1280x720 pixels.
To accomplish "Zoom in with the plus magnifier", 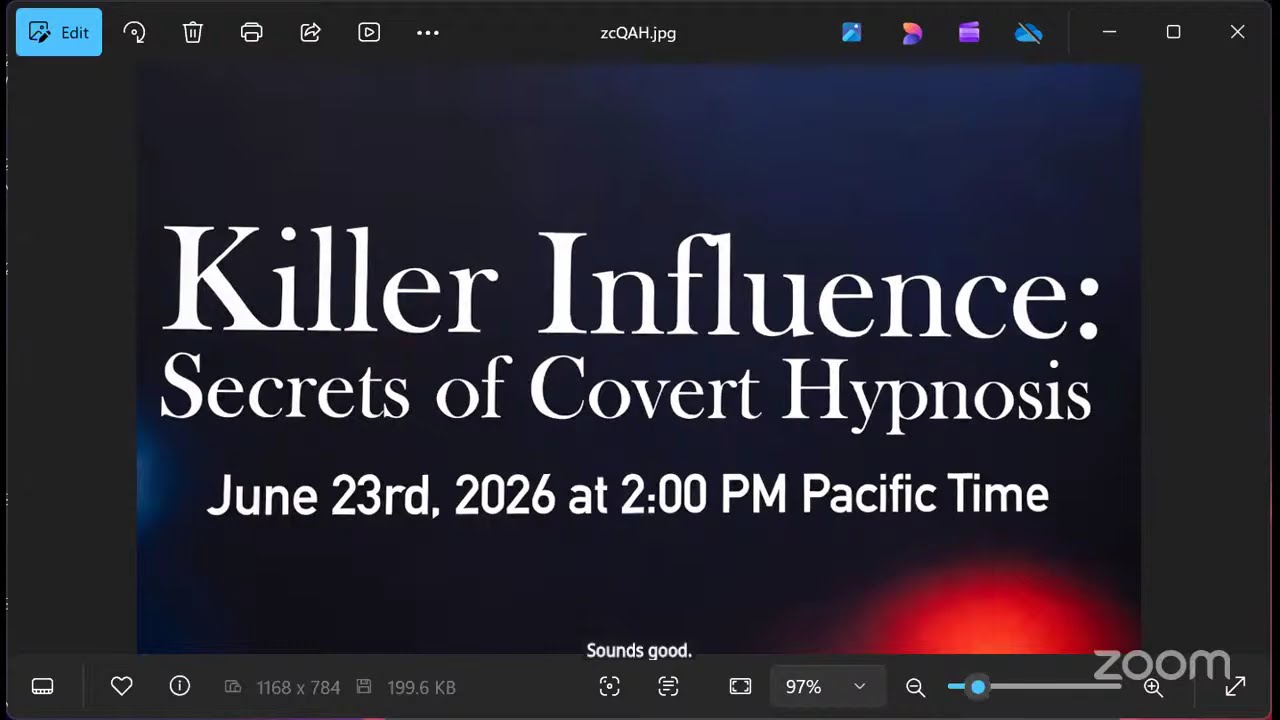I will click(1153, 687).
